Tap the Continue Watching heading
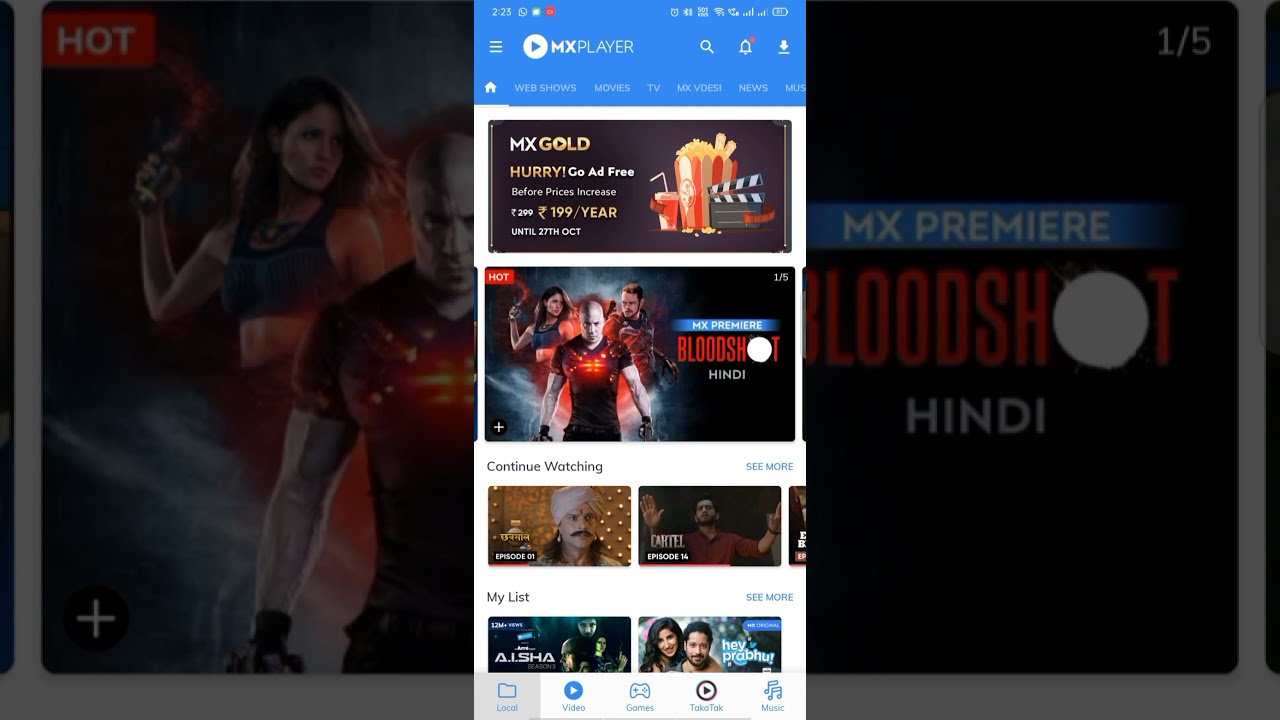The image size is (1280, 720). coord(544,467)
